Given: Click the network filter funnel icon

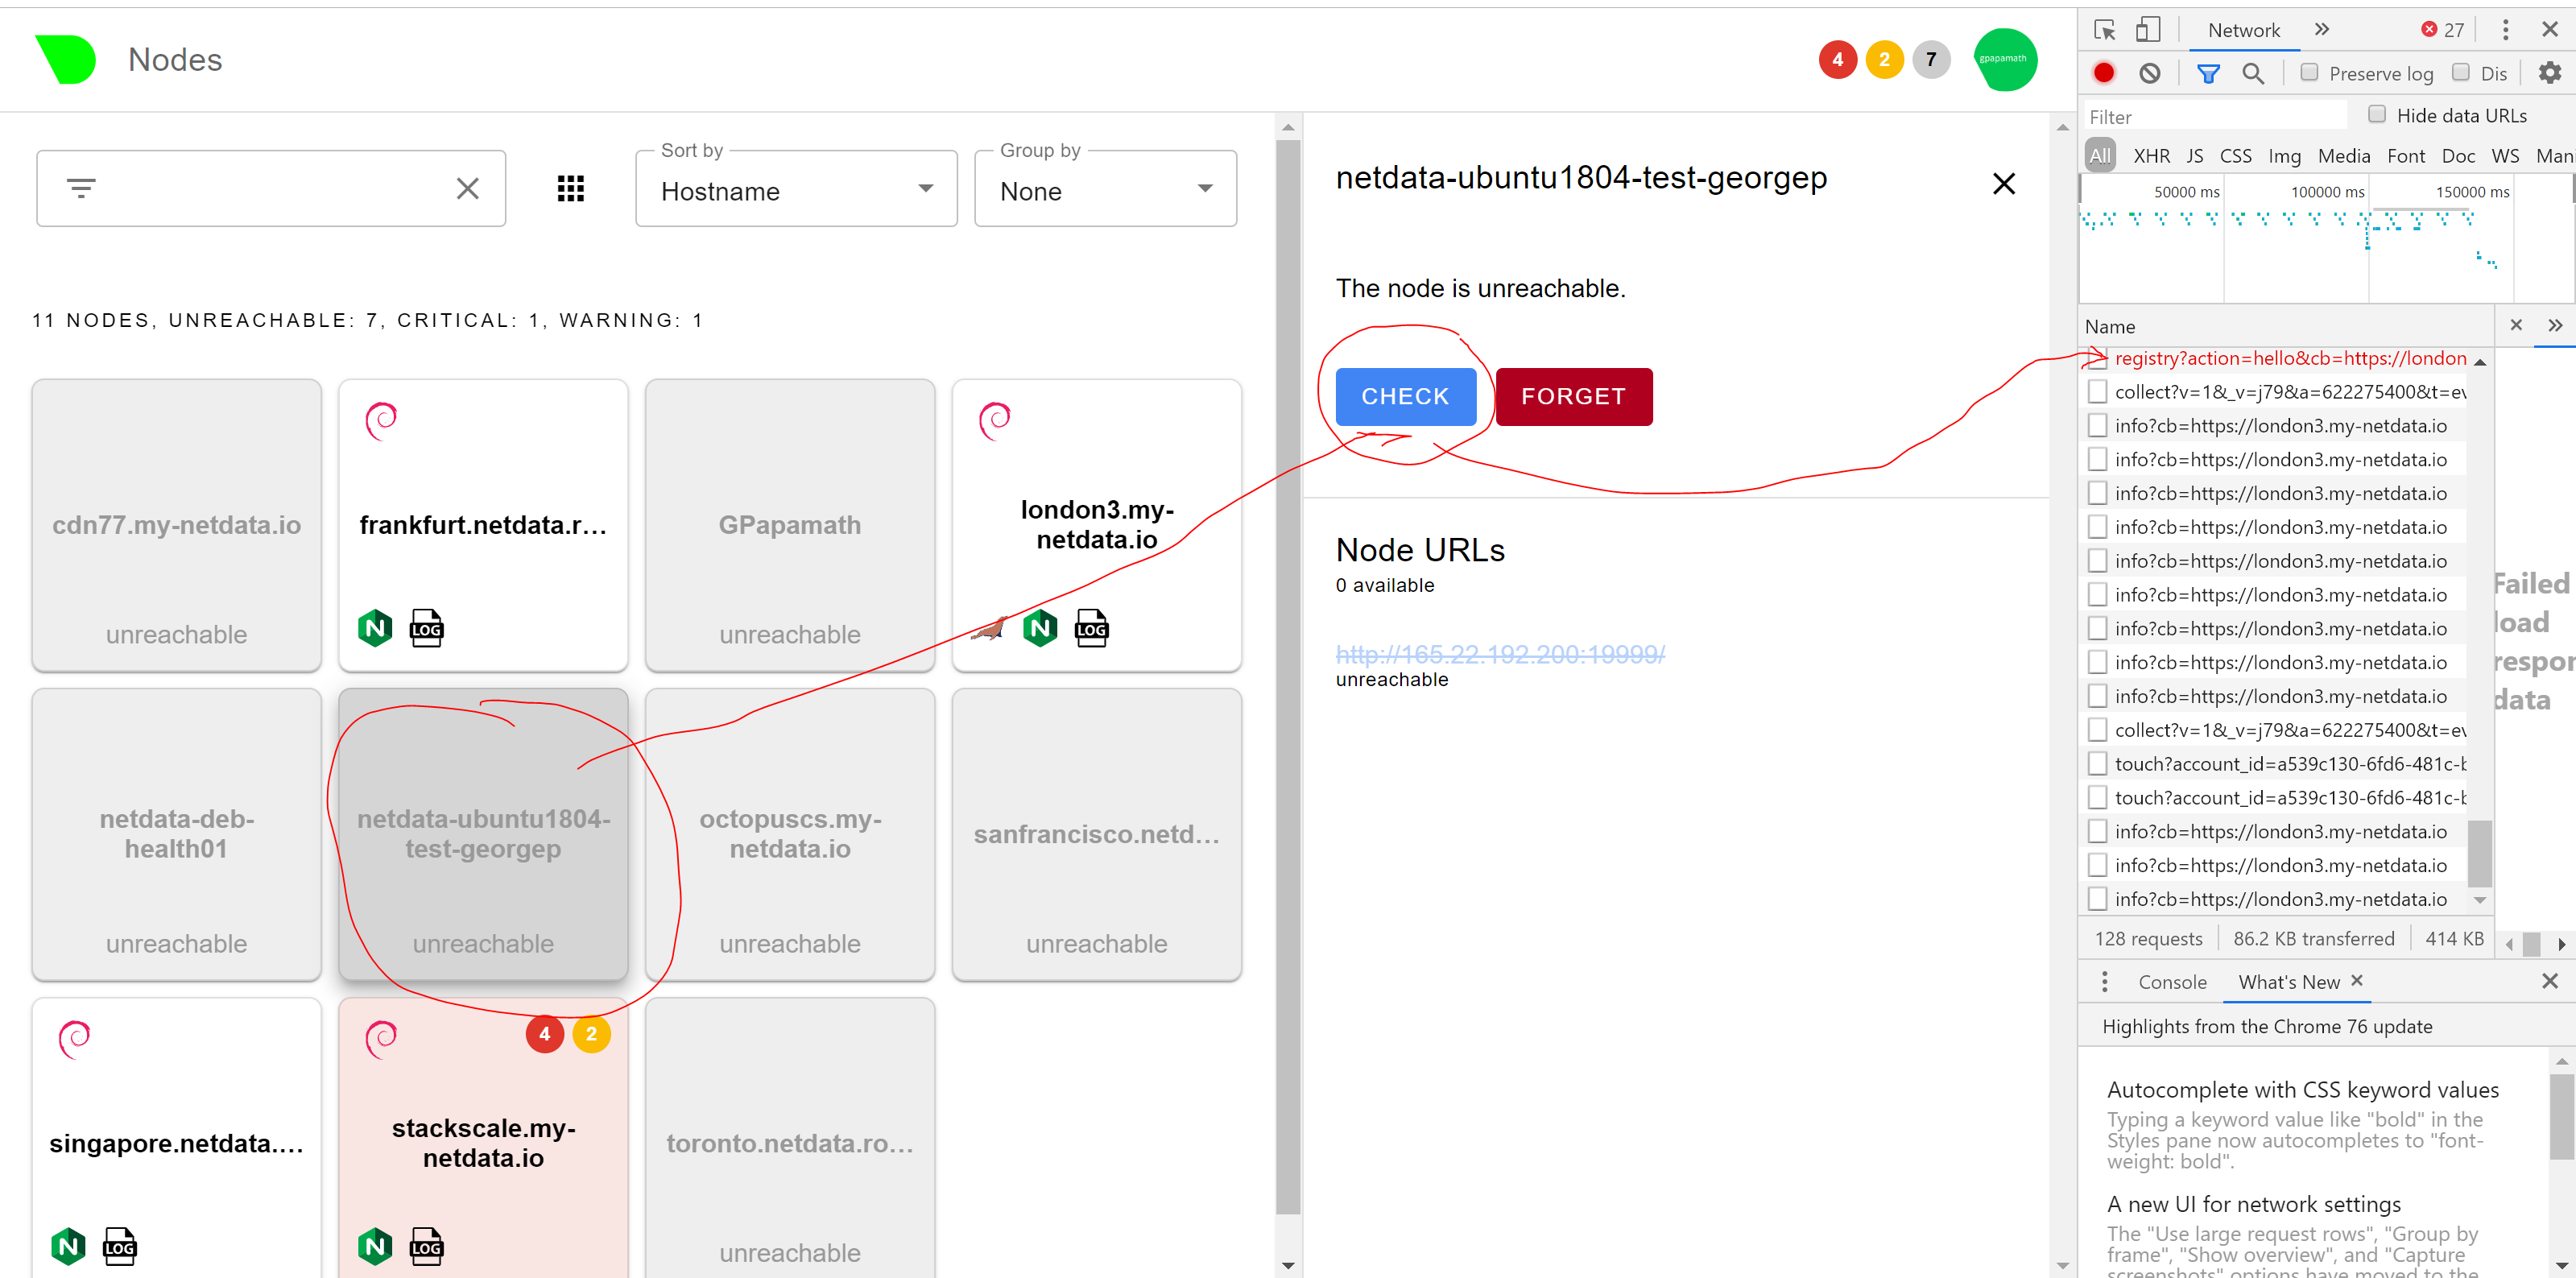Looking at the screenshot, I should [x=2208, y=73].
